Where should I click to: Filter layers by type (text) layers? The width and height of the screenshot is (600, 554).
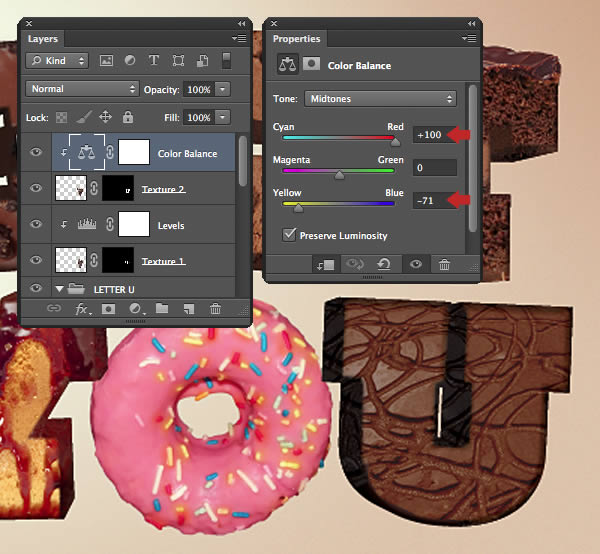click(x=154, y=60)
